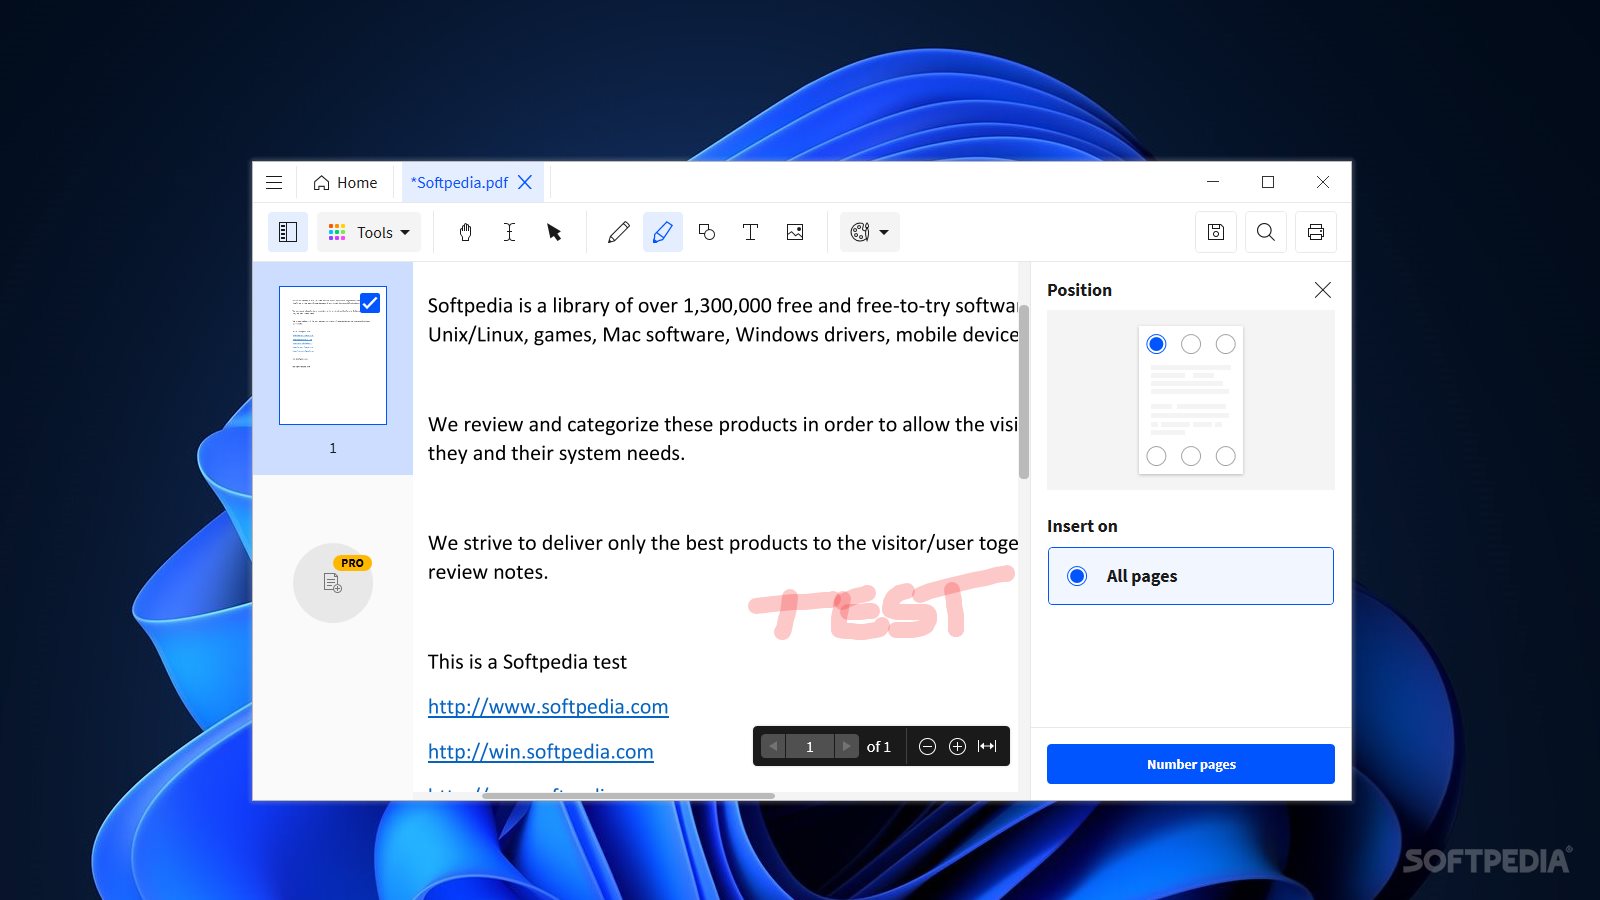Click the print icon
Screen dimensions: 1600x900
(x=1316, y=232)
